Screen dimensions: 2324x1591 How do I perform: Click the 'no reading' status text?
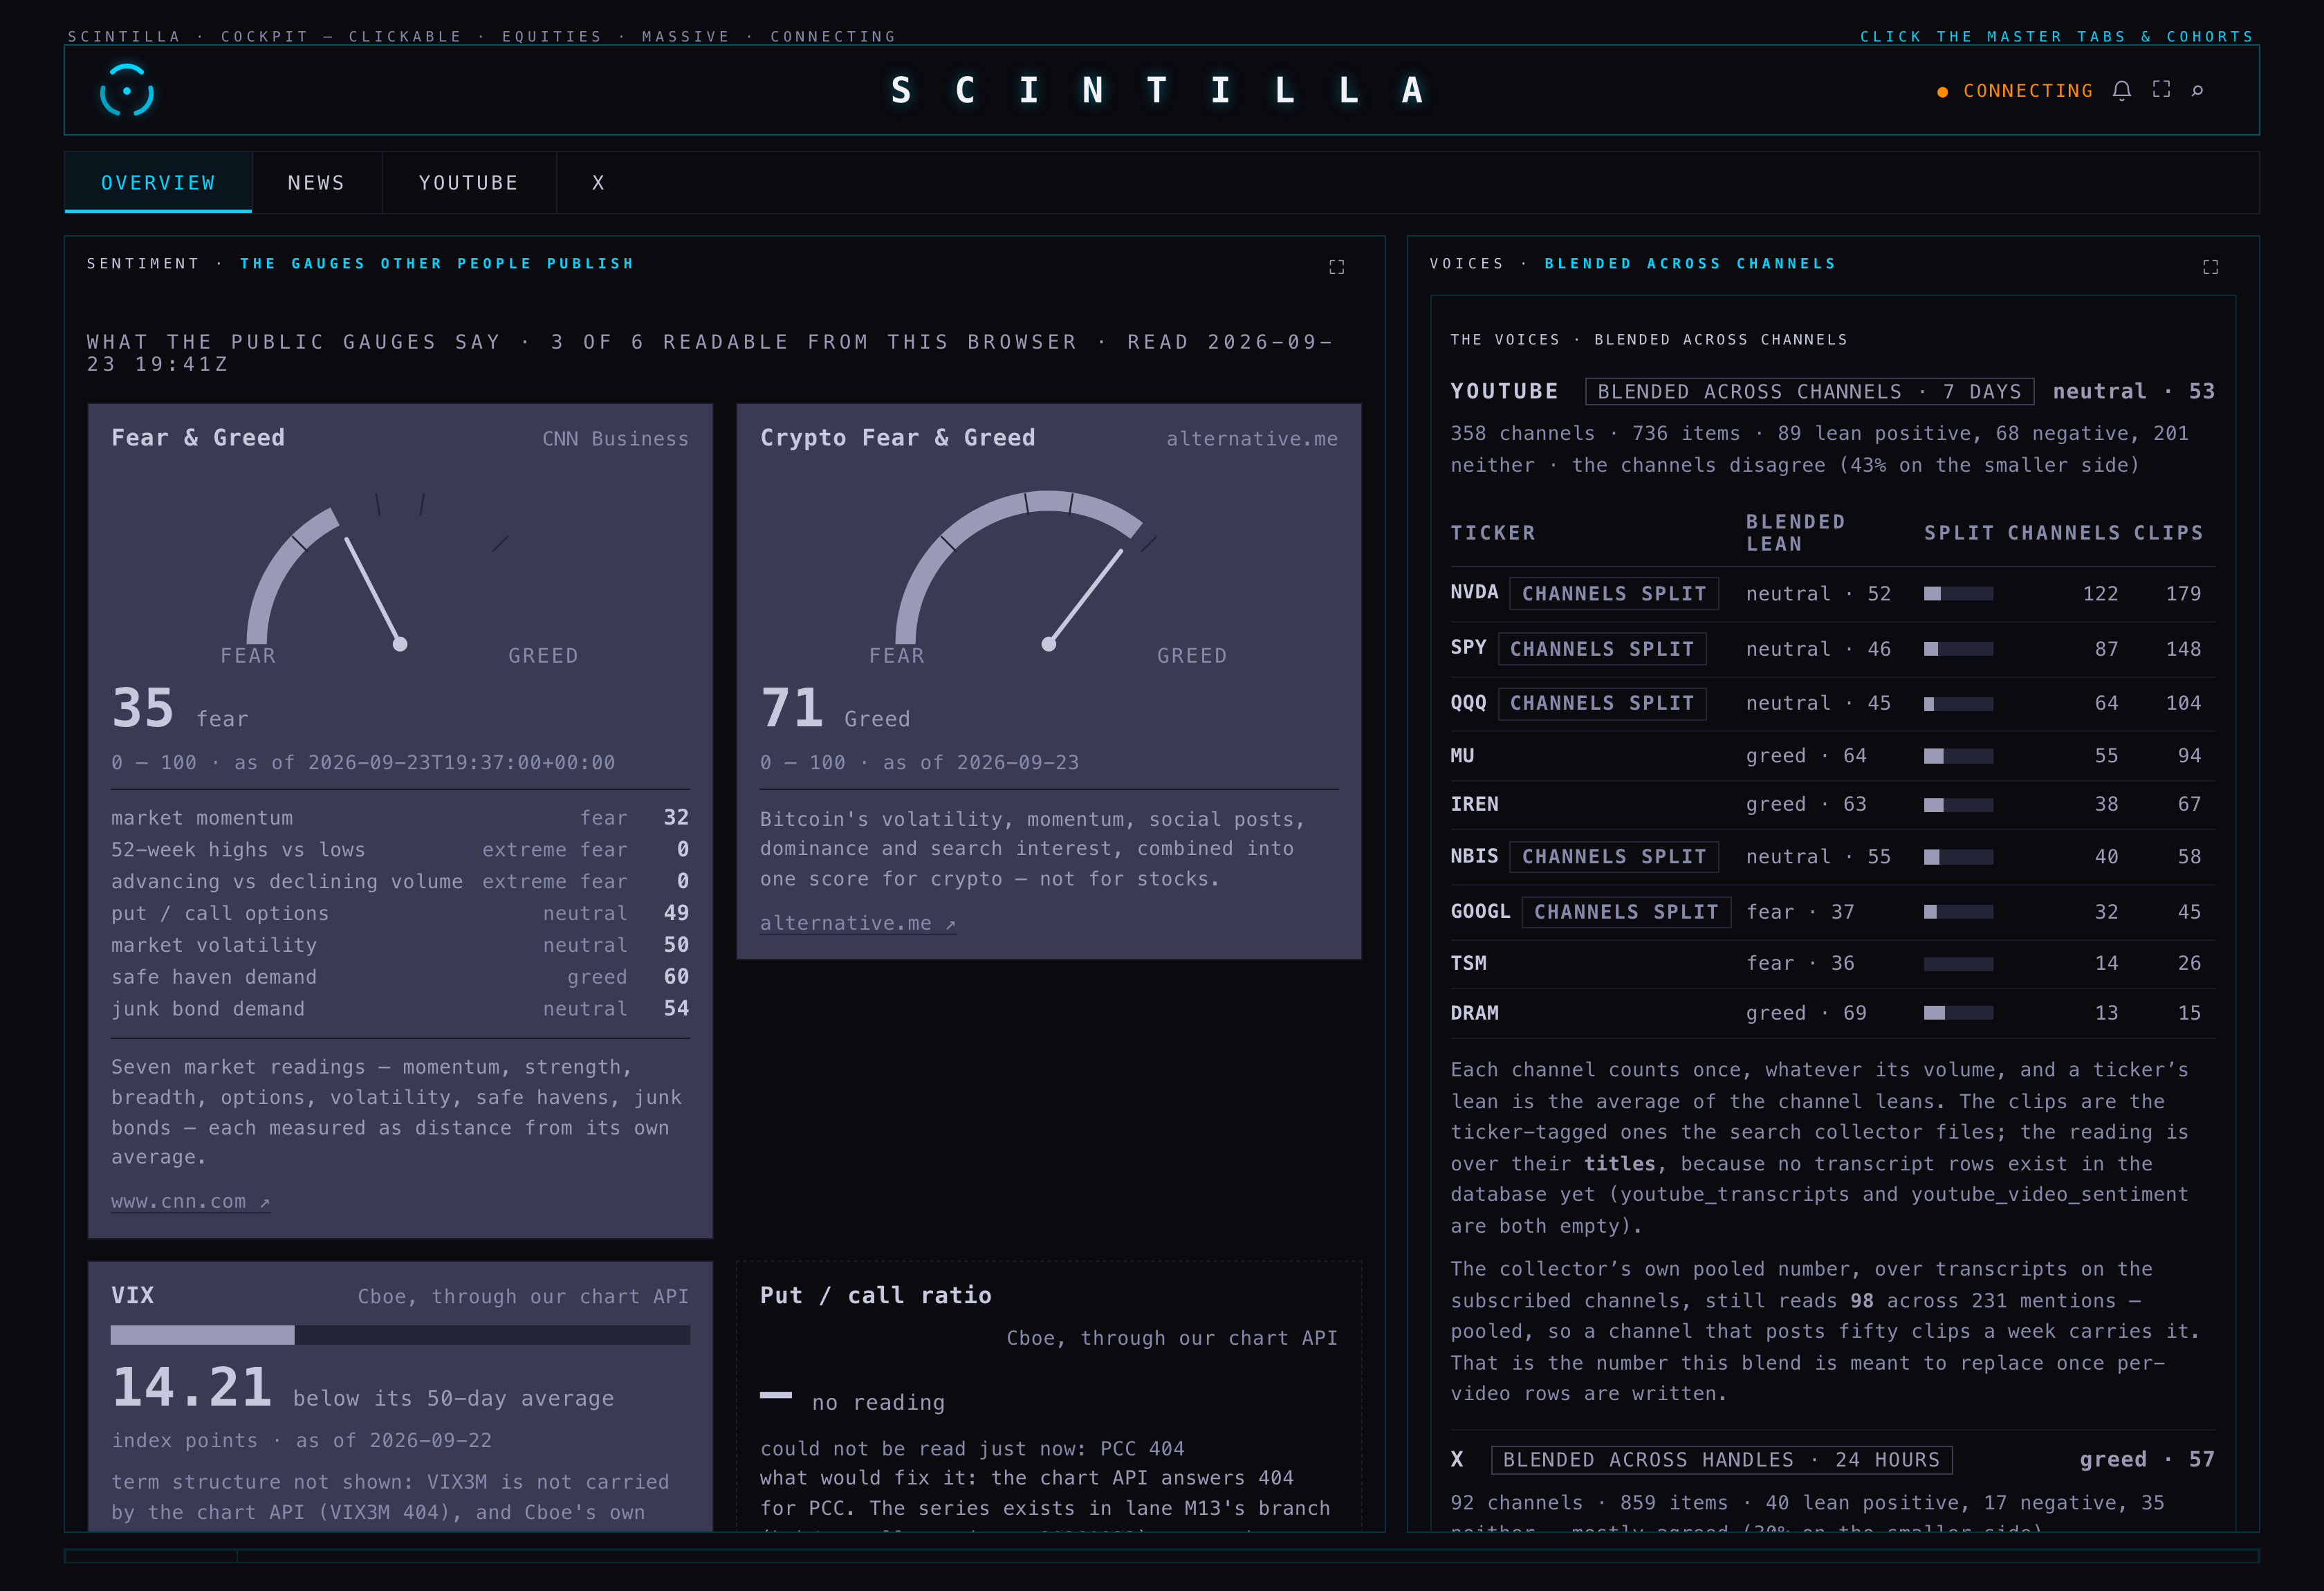878,1403
